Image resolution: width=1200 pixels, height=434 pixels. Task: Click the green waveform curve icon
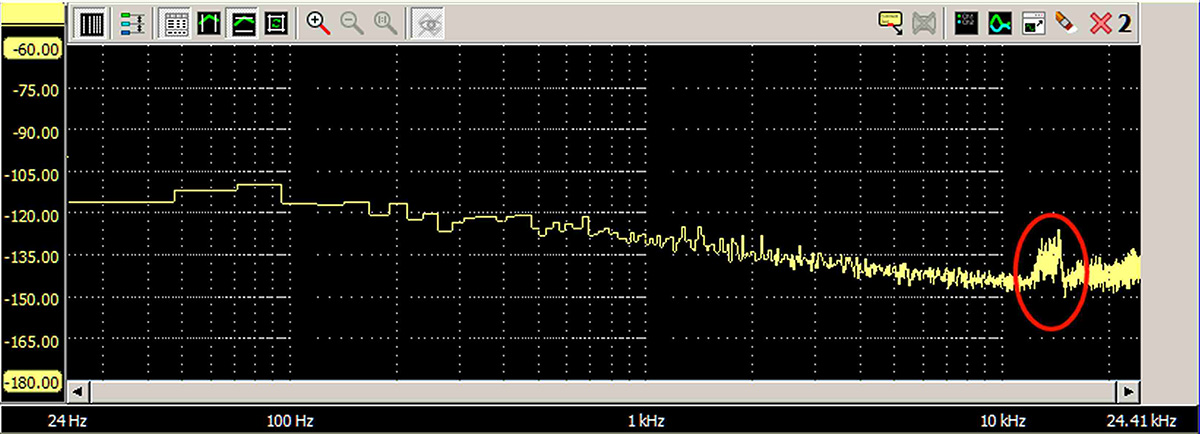click(999, 22)
